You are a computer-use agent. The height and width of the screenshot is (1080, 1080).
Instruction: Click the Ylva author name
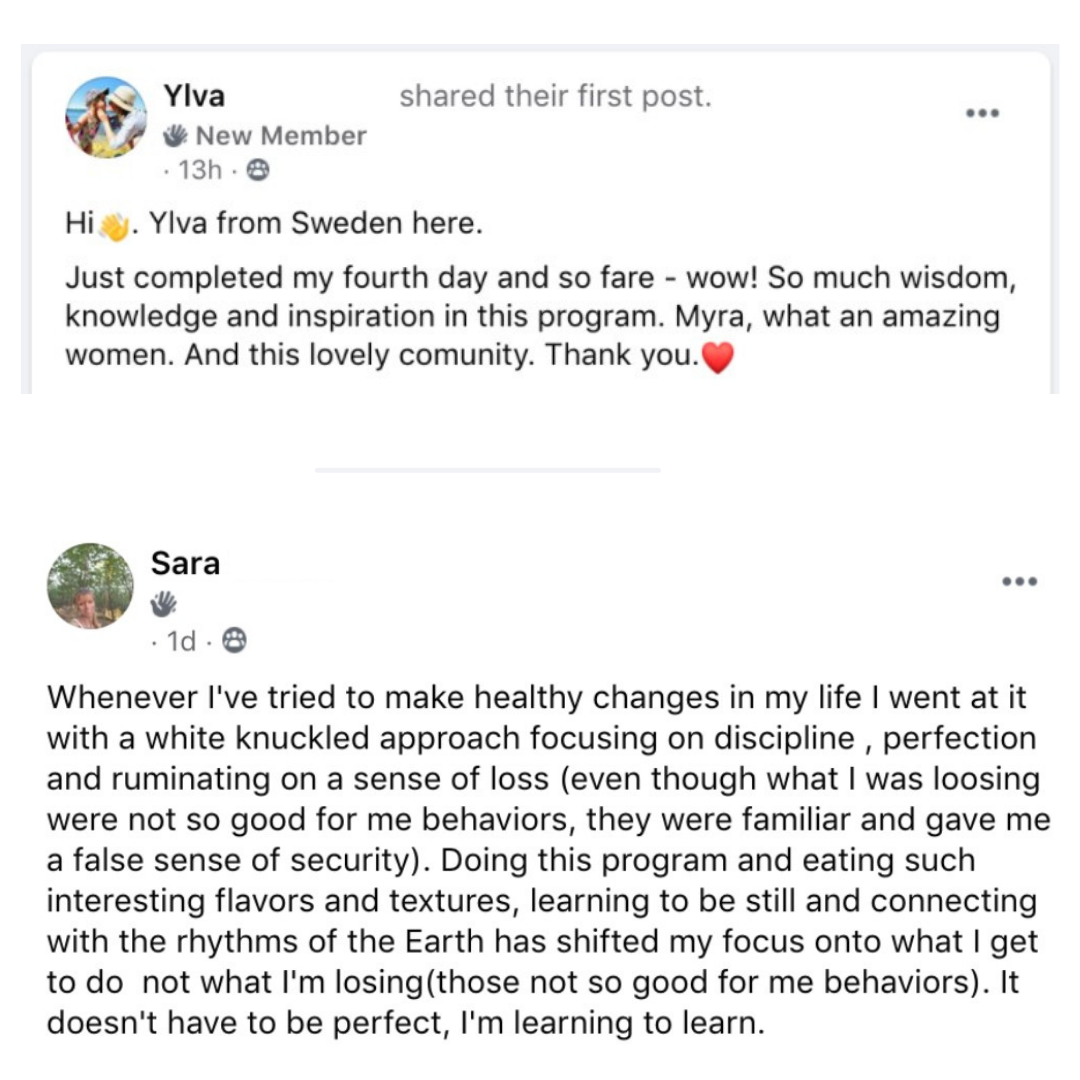coord(194,96)
